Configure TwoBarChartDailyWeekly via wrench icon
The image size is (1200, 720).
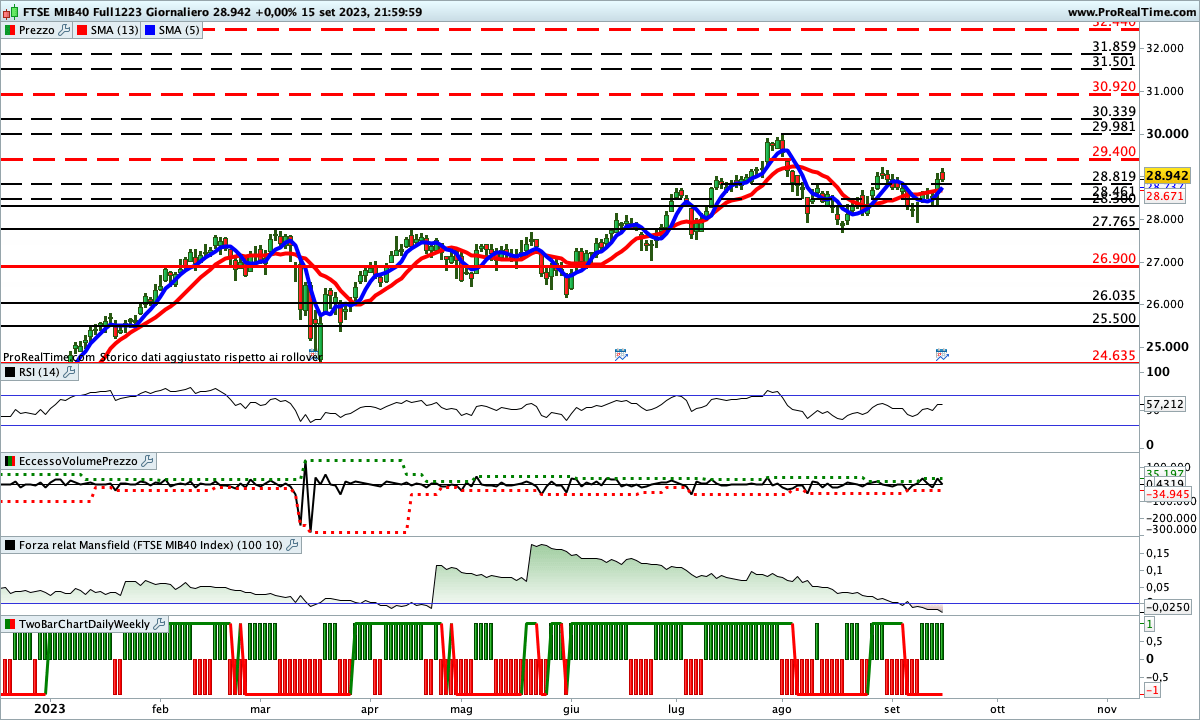coord(160,624)
